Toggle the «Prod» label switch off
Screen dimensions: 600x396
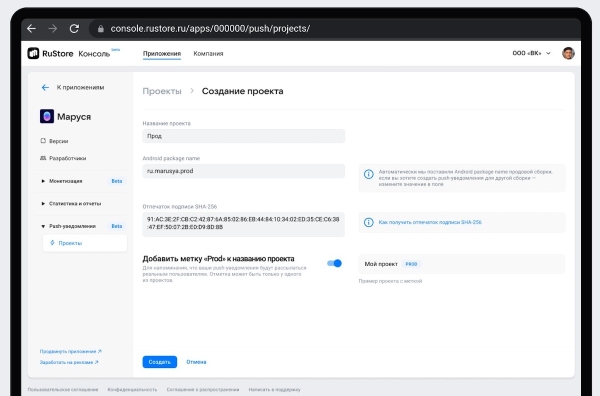click(334, 263)
